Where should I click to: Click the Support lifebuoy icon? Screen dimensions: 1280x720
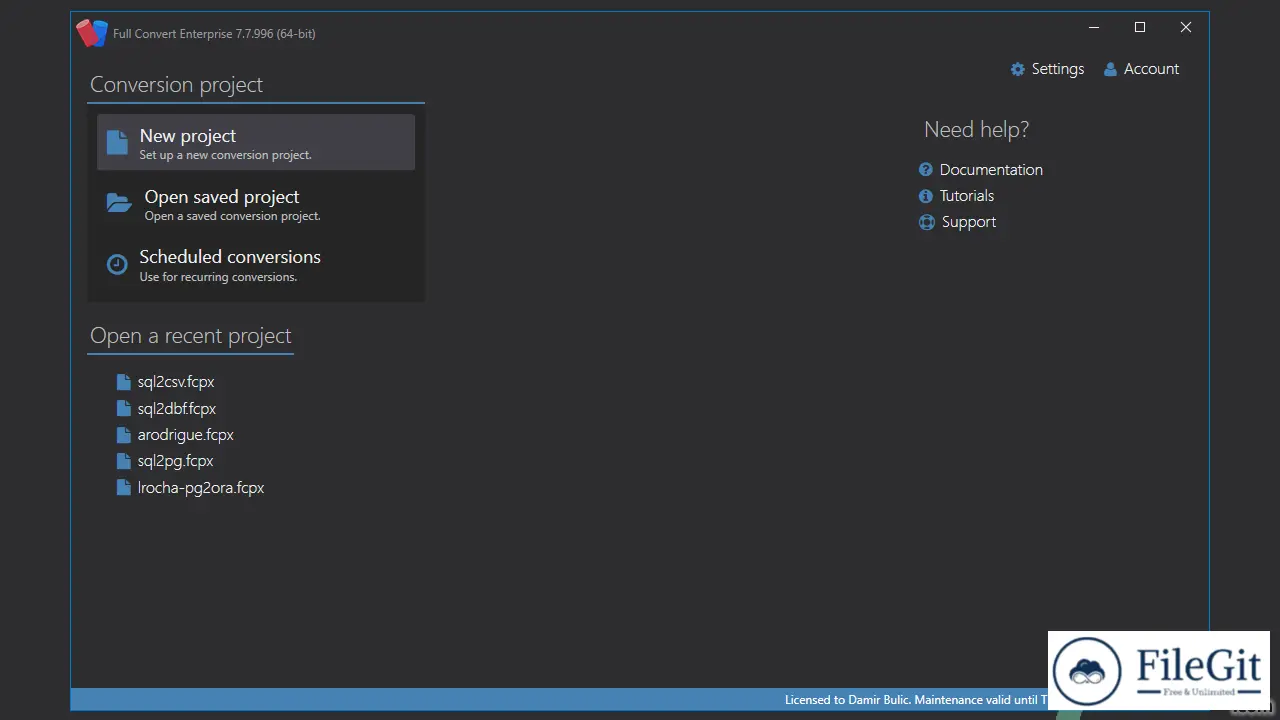[x=927, y=222]
